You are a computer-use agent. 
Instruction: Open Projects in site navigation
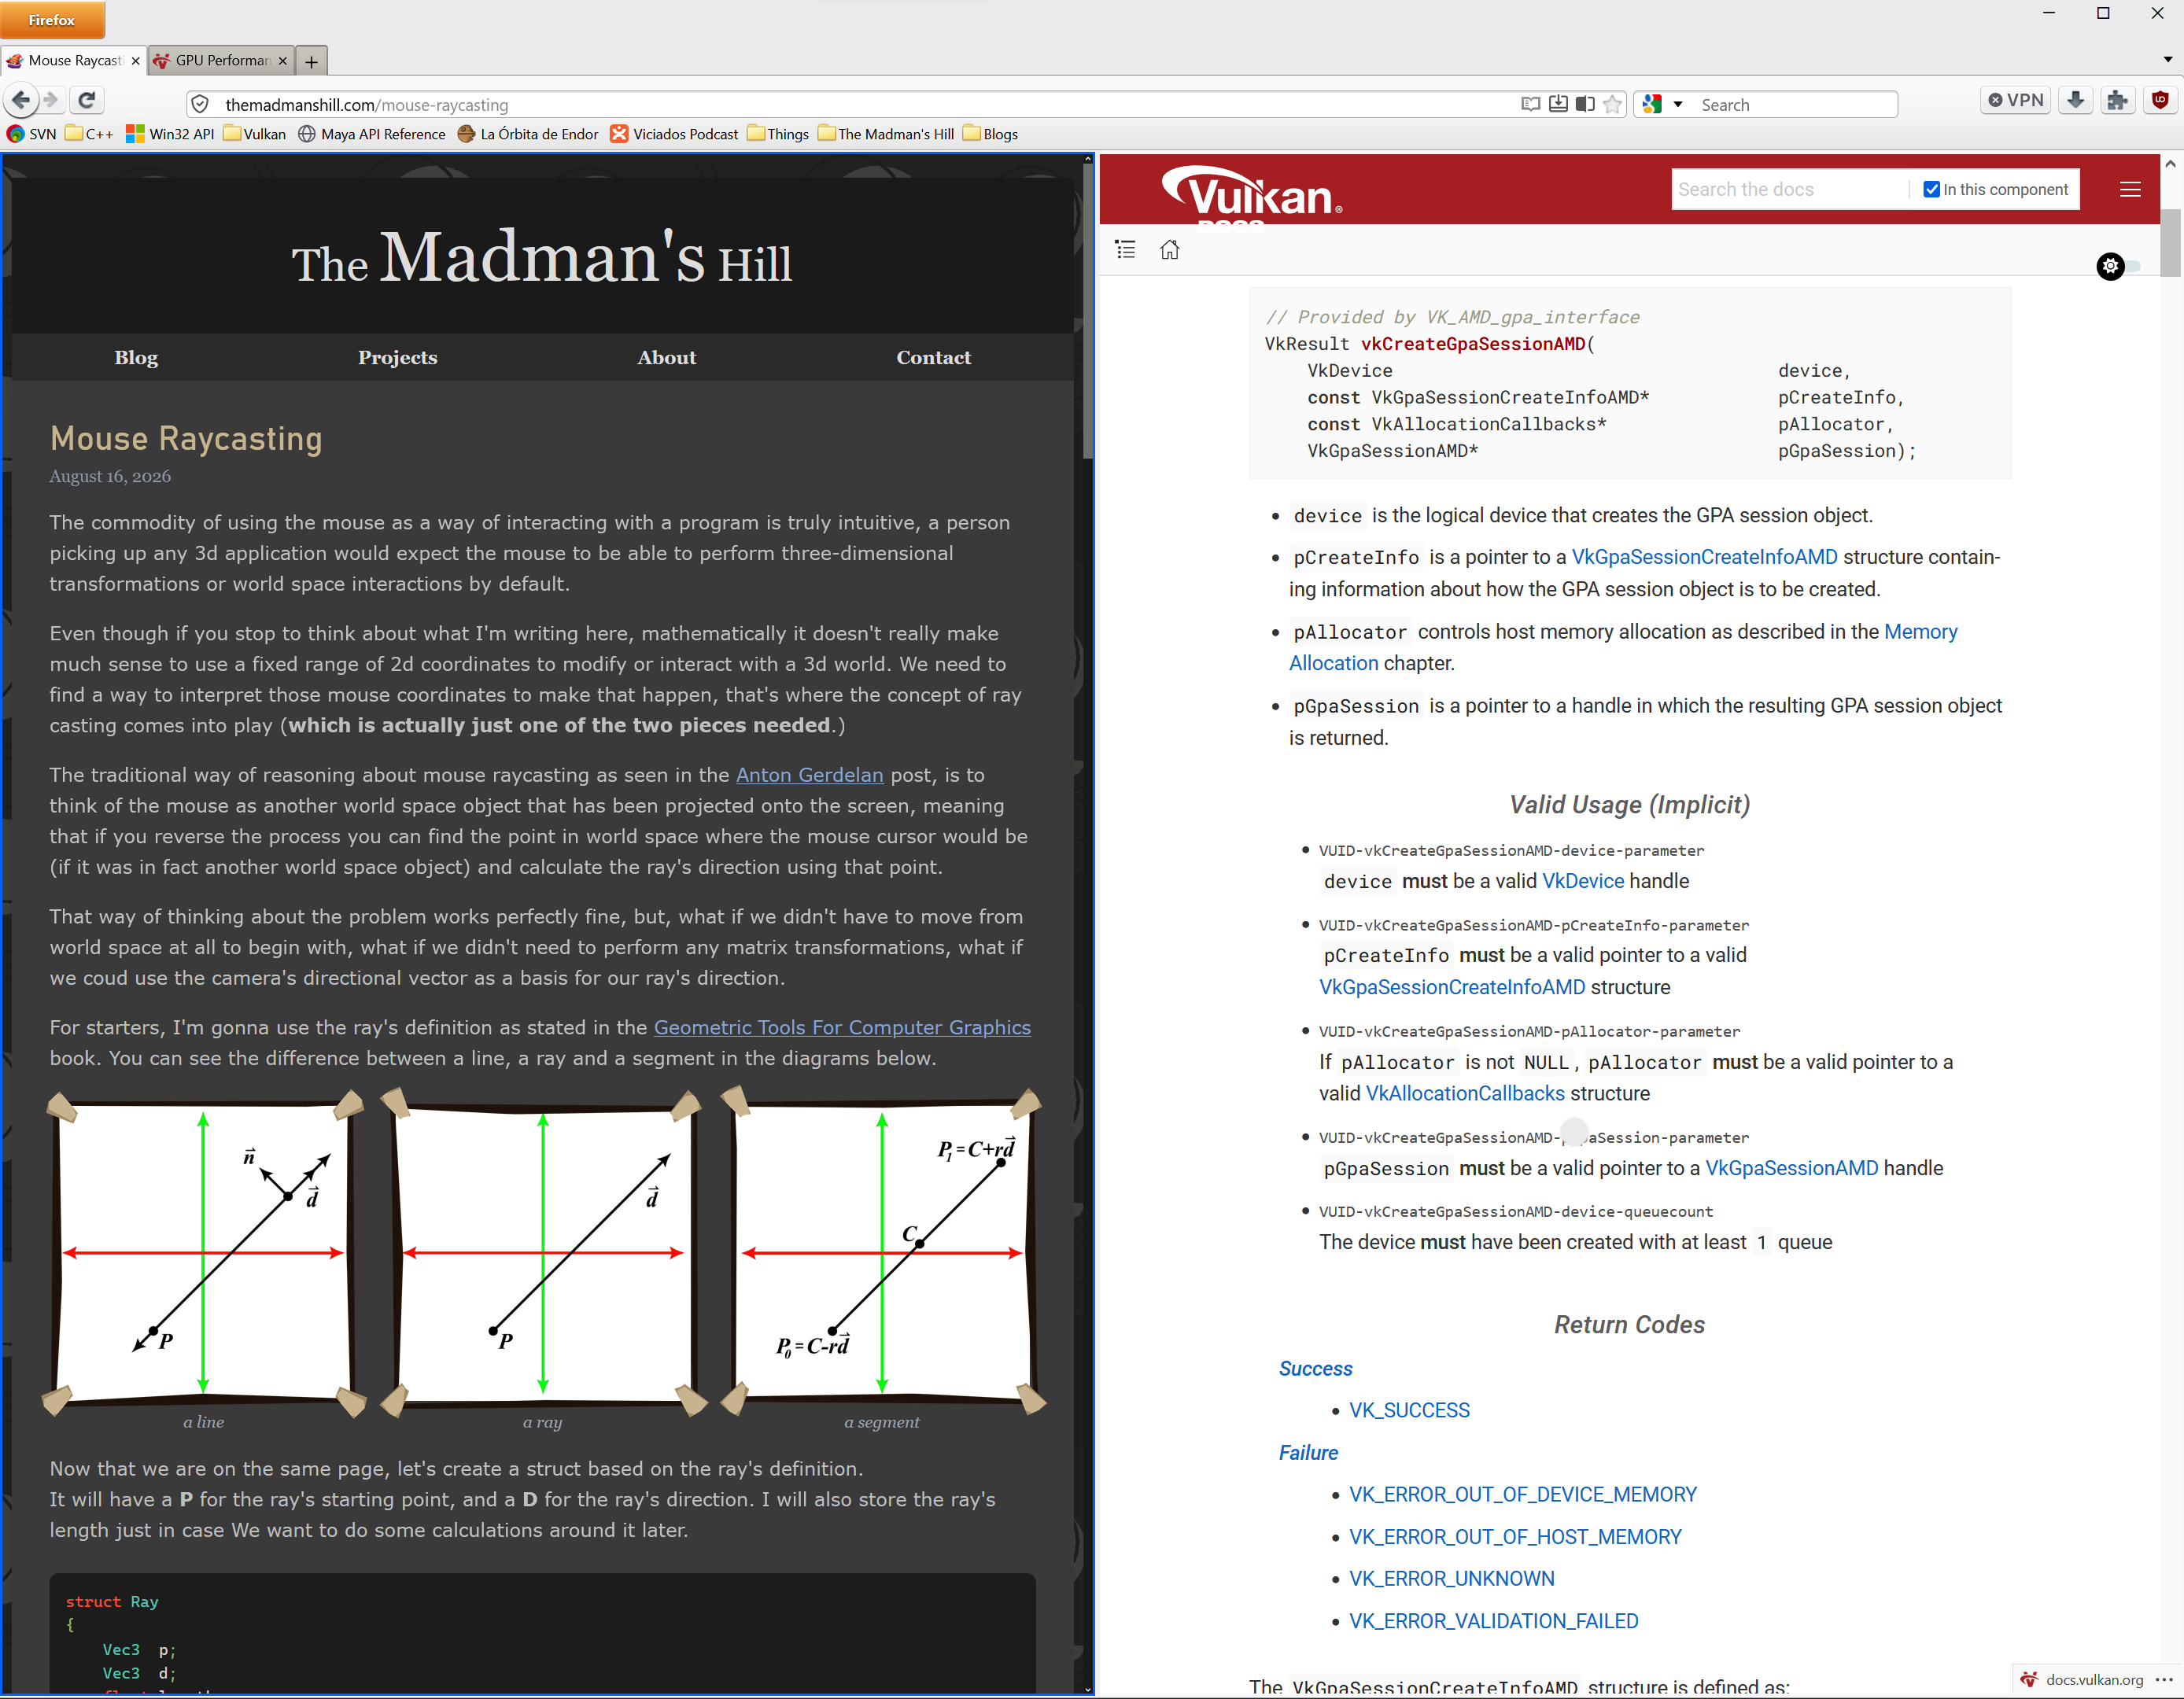[x=397, y=357]
